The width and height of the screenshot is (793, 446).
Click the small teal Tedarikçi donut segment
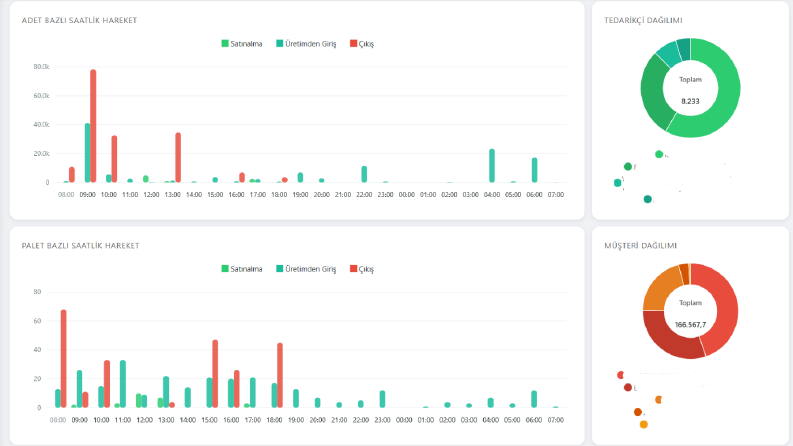[669, 52]
